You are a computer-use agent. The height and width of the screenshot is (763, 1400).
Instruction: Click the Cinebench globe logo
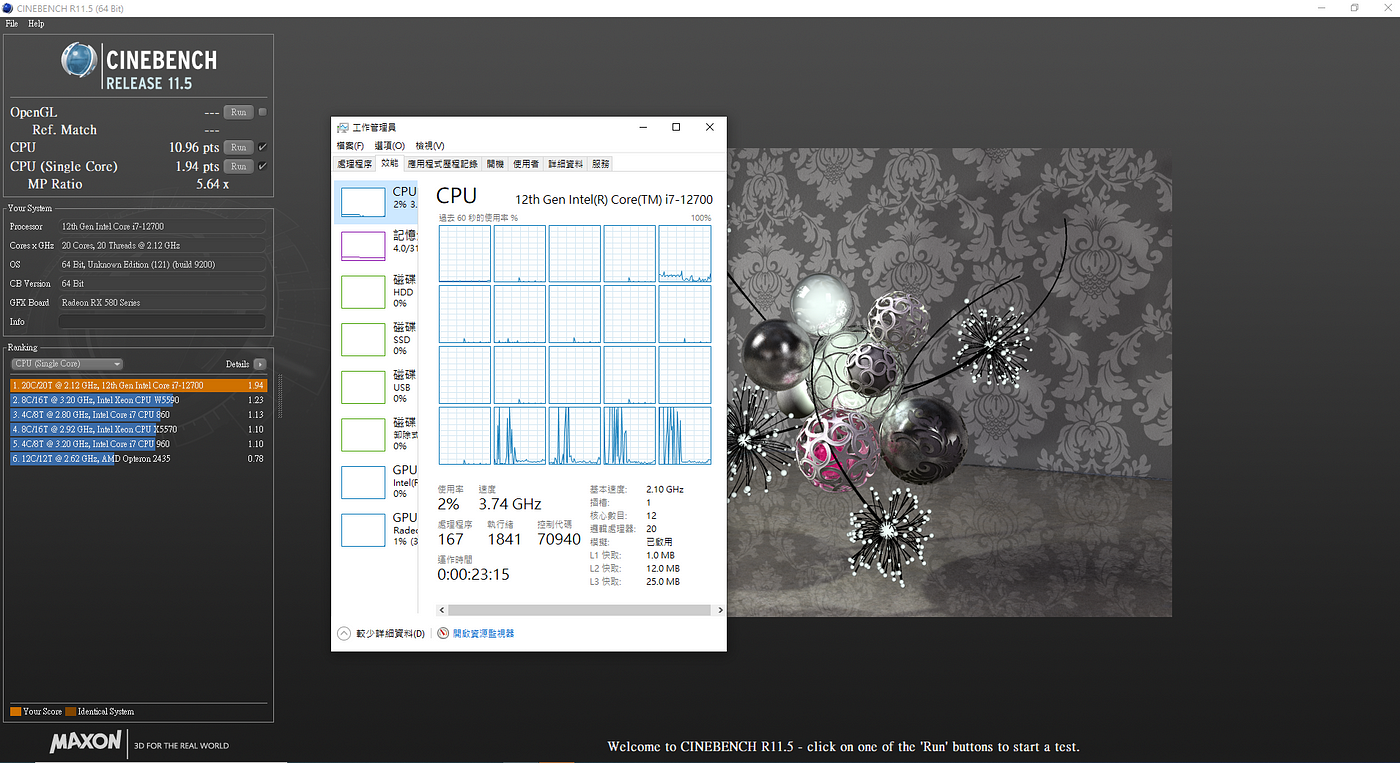click(79, 61)
